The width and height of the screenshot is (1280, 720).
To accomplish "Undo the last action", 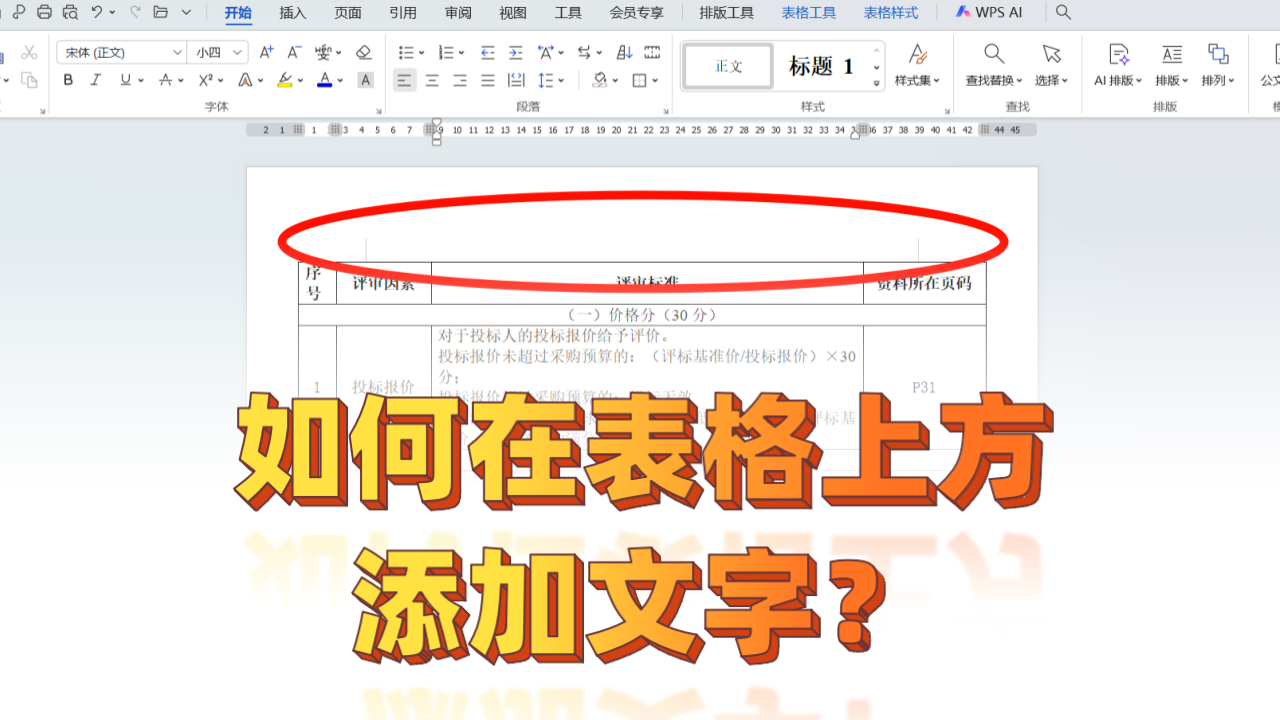I will [97, 12].
